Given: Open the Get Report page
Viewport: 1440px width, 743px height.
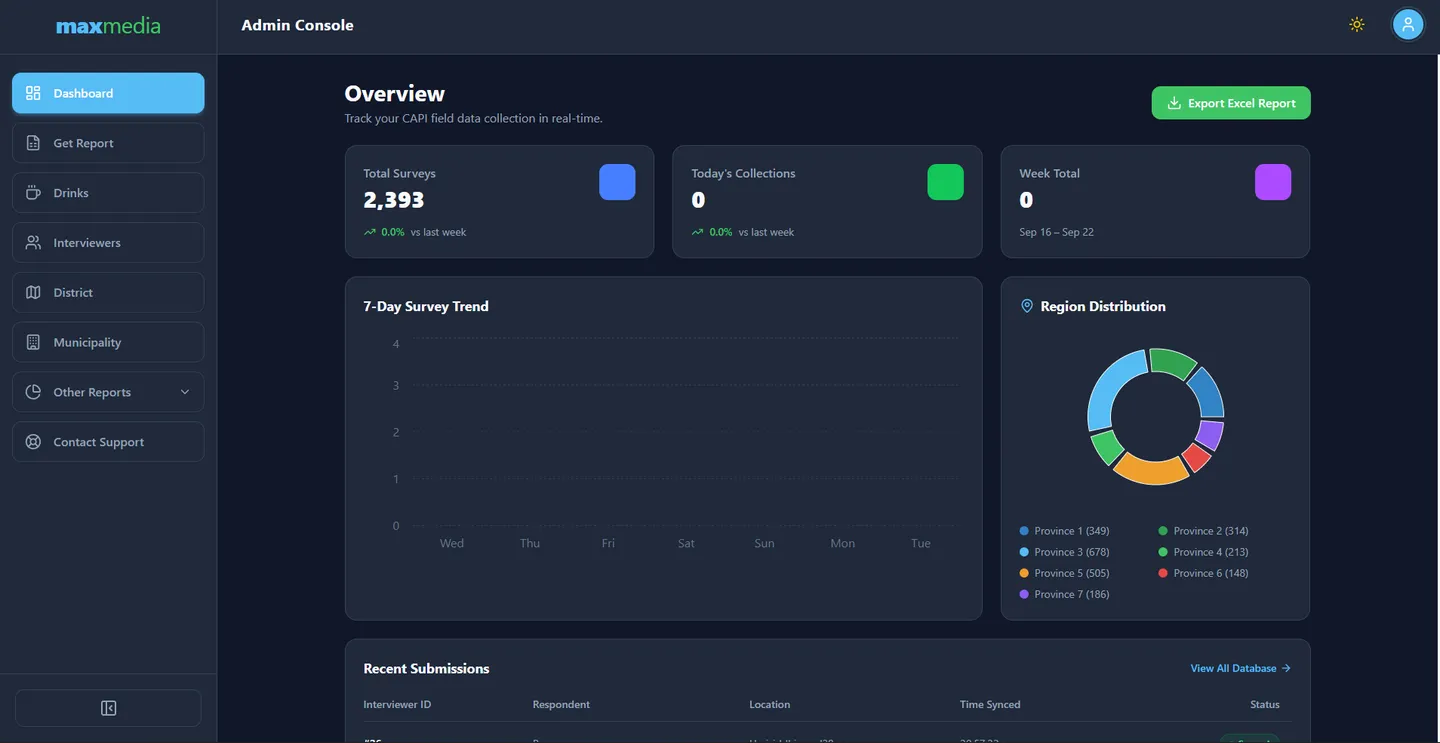Looking at the screenshot, I should (108, 143).
